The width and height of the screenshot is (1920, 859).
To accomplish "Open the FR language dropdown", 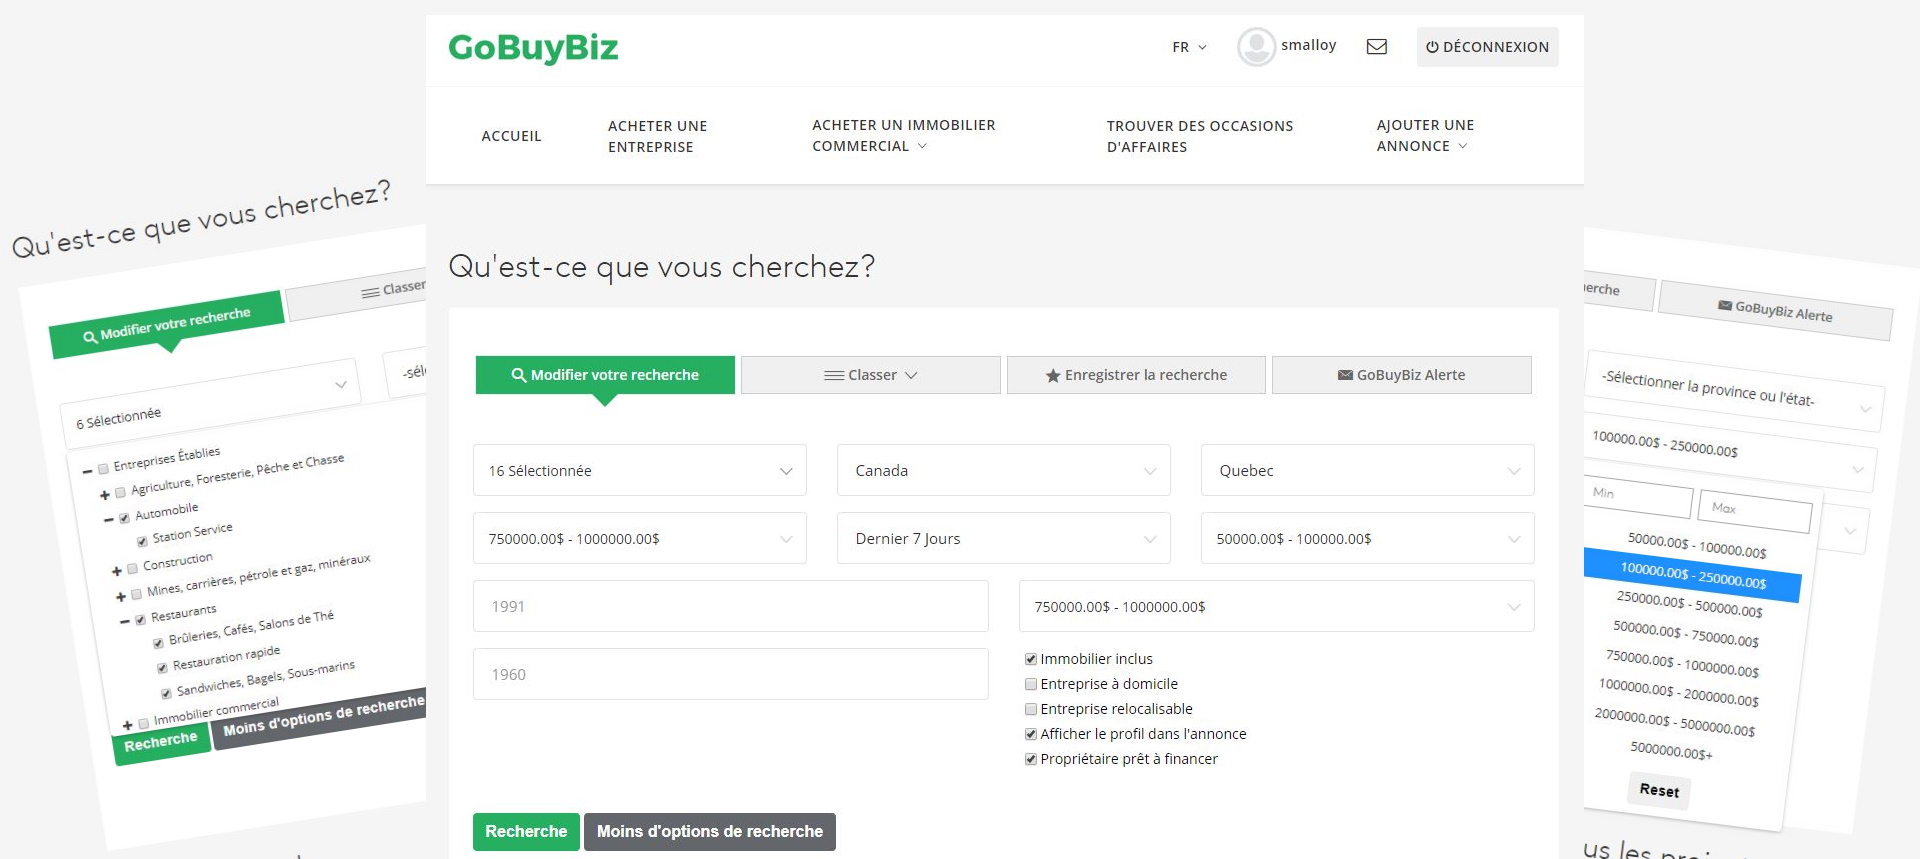I will (x=1189, y=47).
